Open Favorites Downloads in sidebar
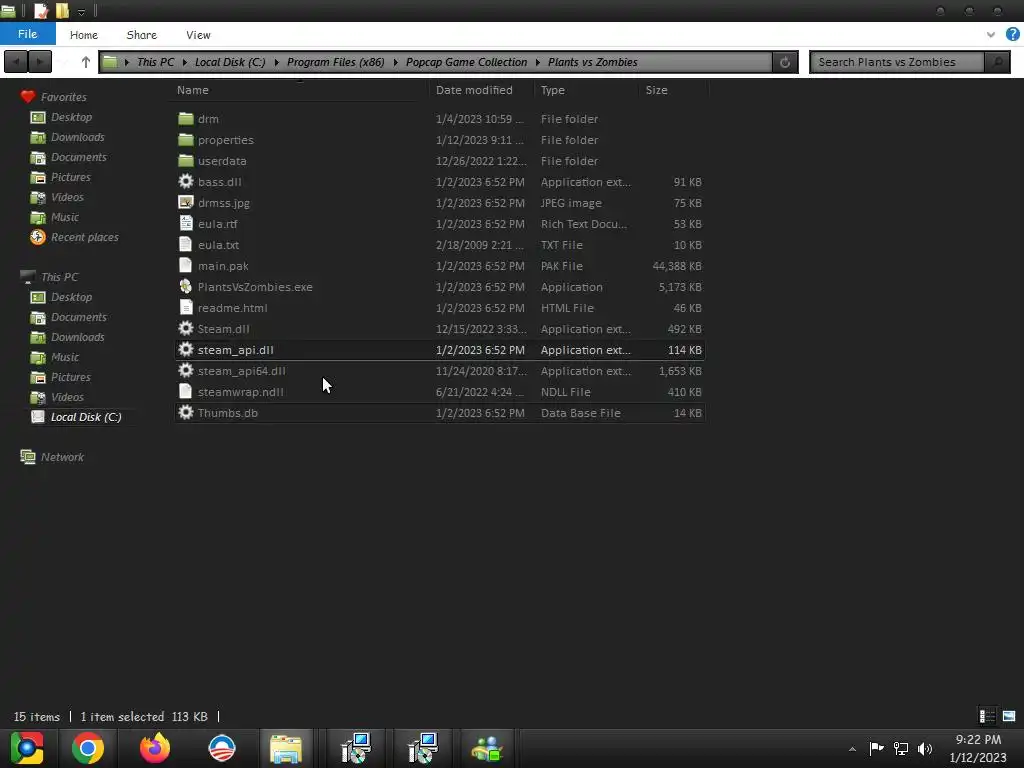The image size is (1024, 768). (78, 137)
